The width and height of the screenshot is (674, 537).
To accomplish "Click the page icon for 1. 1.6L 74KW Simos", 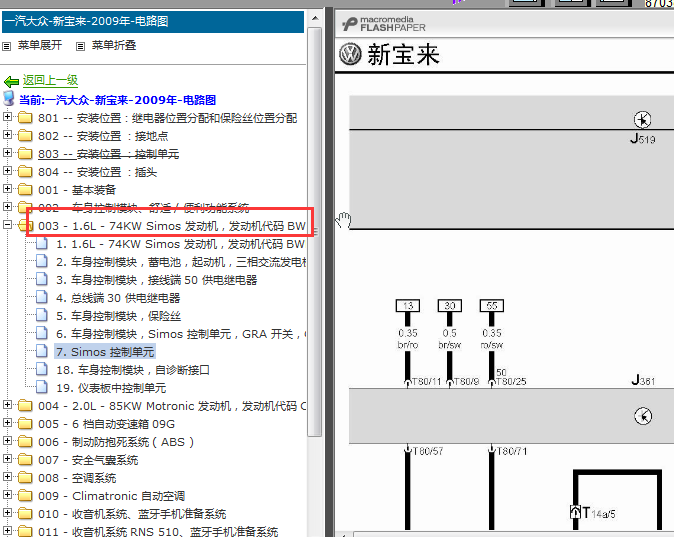I will (42, 243).
